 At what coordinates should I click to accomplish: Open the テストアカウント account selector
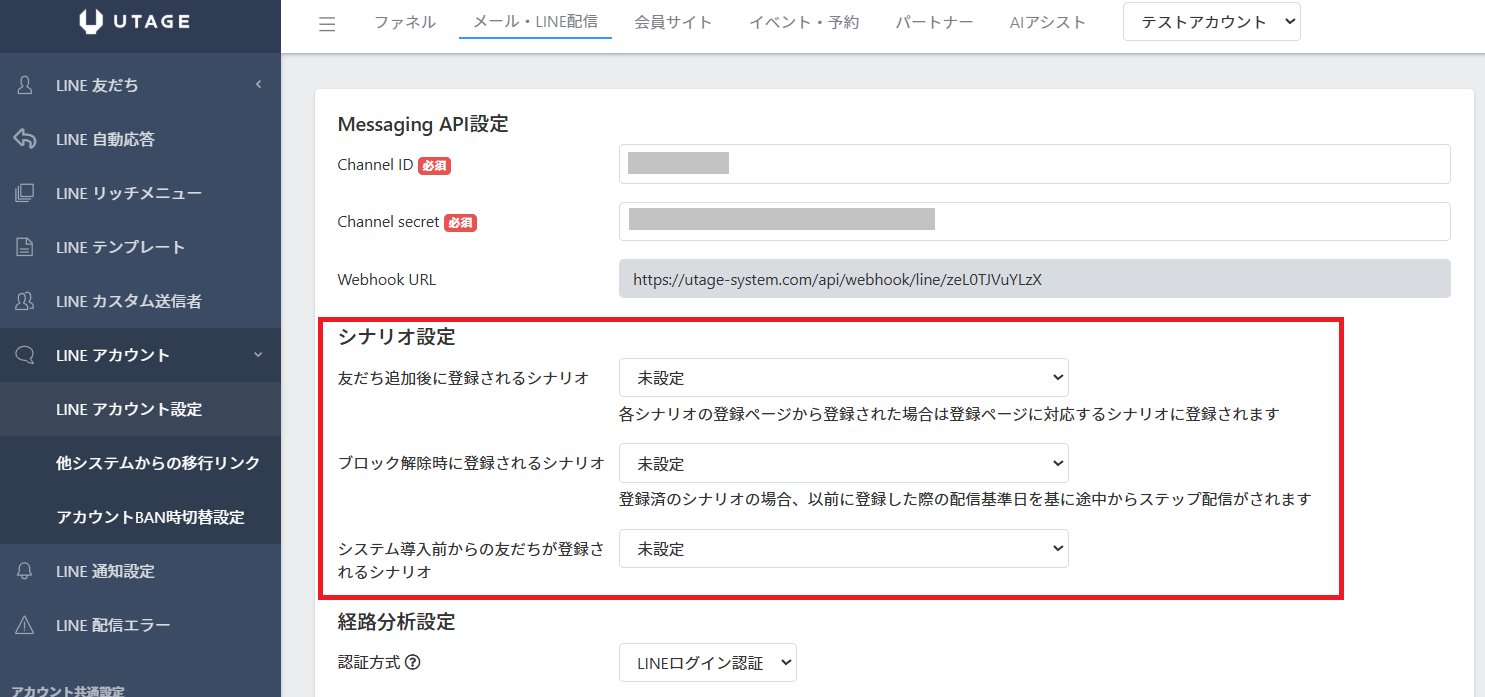point(1211,22)
